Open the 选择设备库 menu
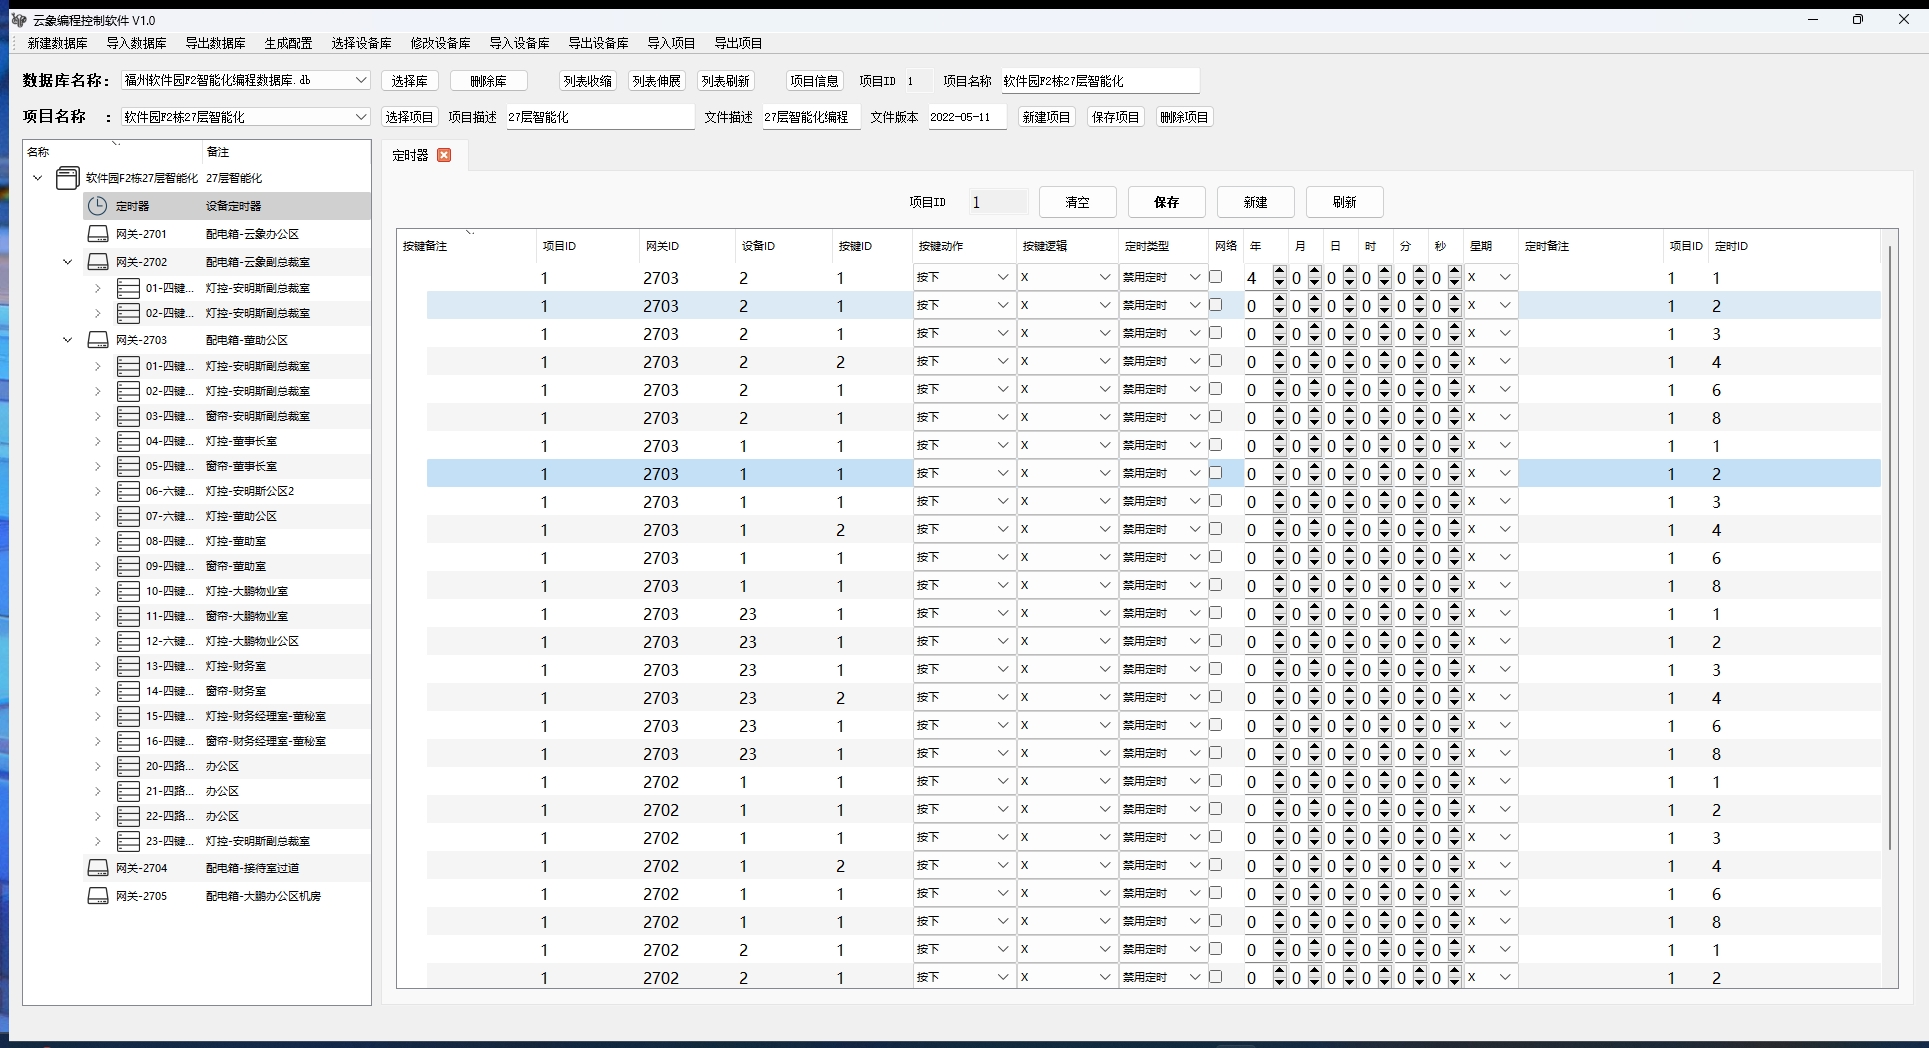Image resolution: width=1929 pixels, height=1048 pixels. click(361, 43)
